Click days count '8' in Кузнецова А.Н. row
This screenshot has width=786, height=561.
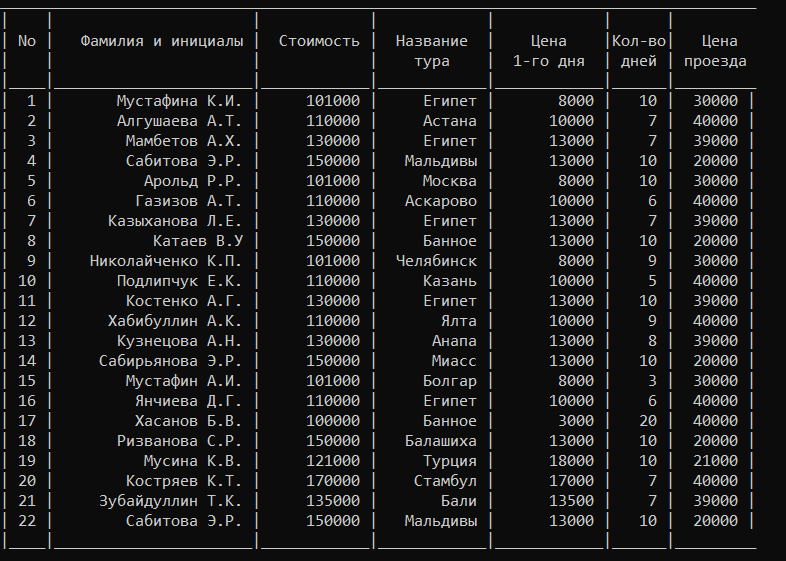(652, 341)
